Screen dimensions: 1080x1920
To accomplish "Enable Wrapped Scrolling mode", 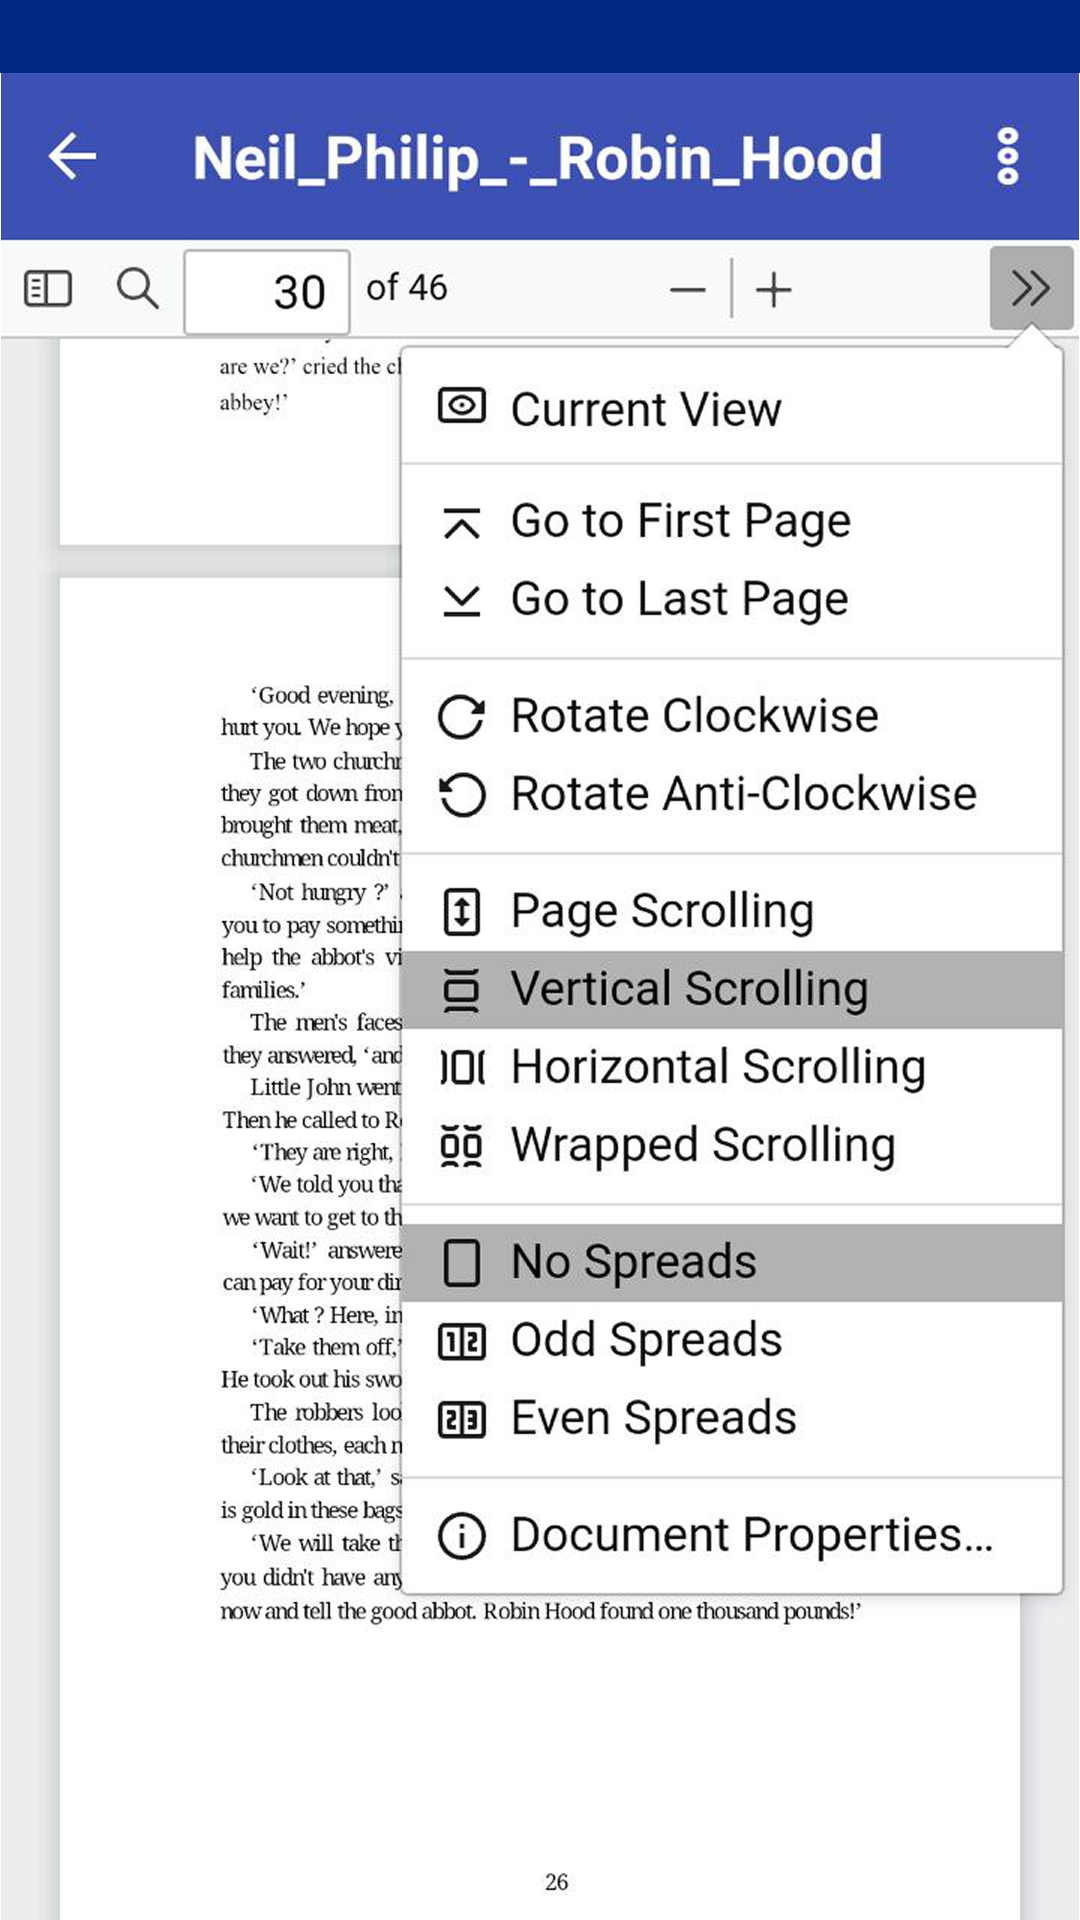I will [732, 1145].
